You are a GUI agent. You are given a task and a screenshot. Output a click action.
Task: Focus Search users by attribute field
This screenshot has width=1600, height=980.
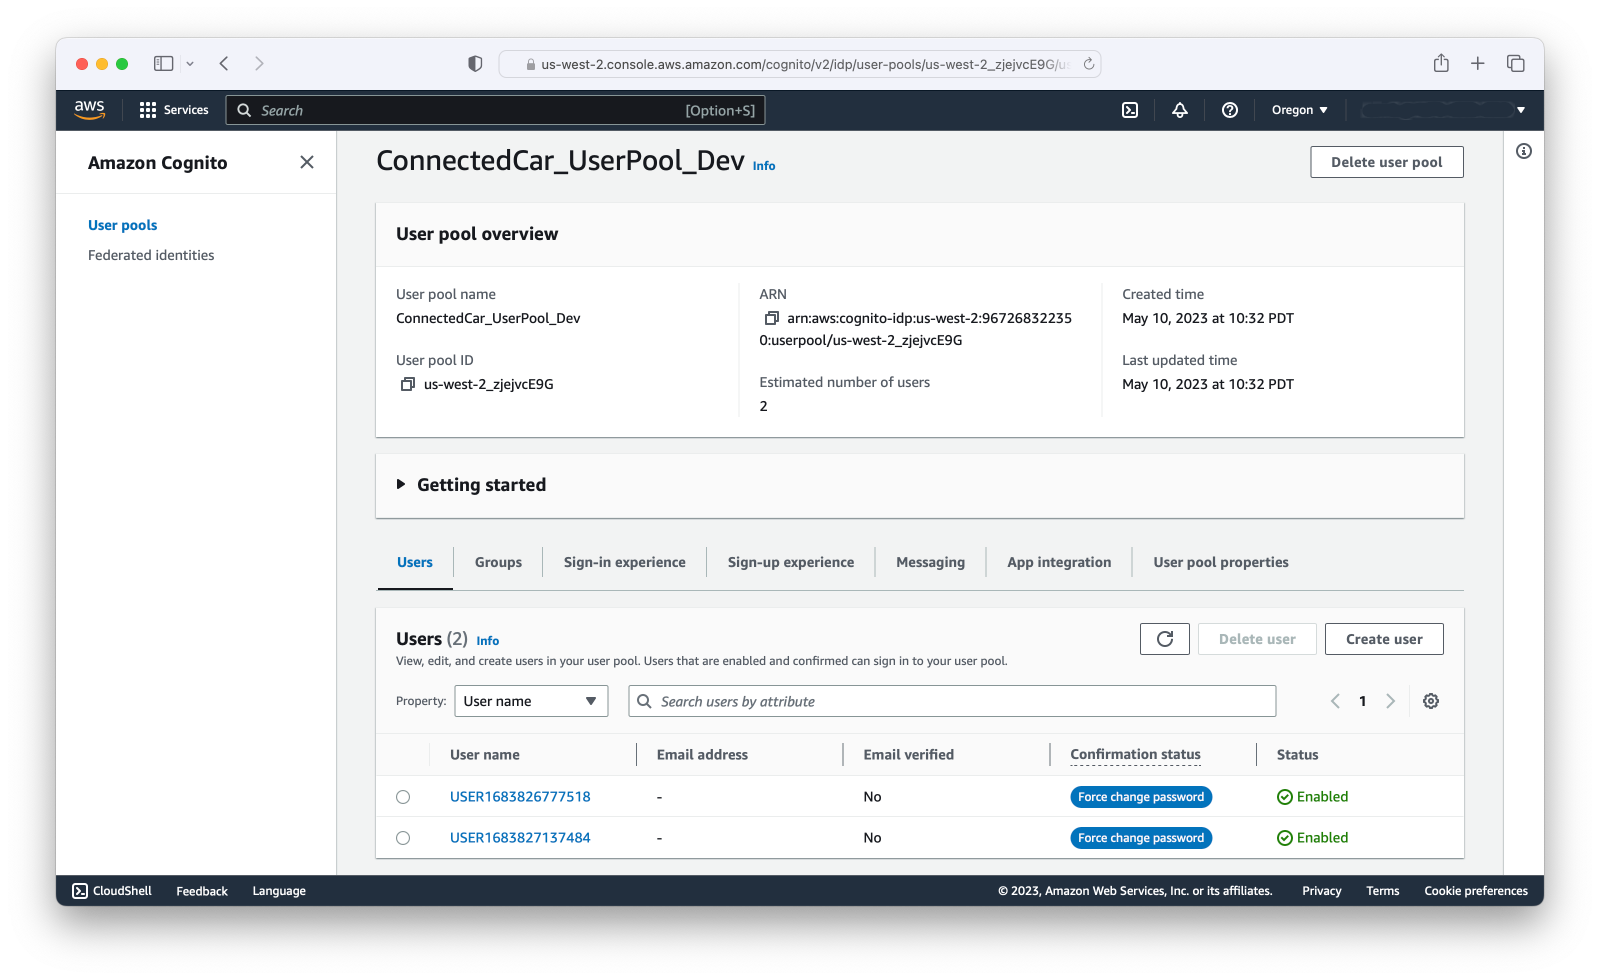tap(952, 701)
